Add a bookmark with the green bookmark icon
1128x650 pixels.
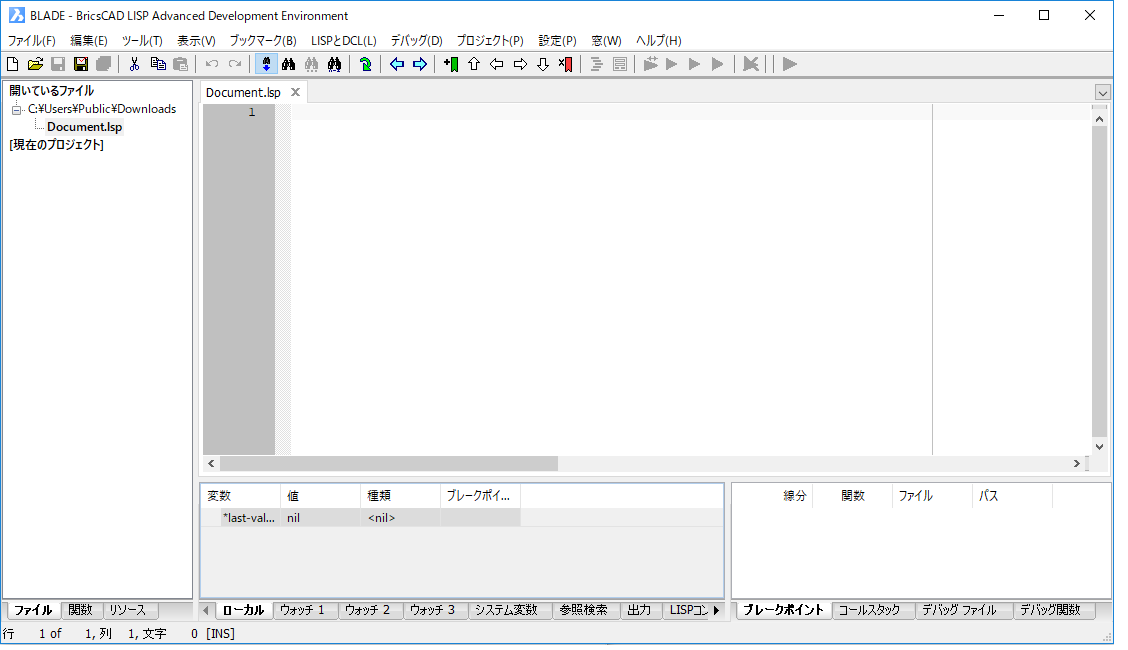(x=451, y=64)
